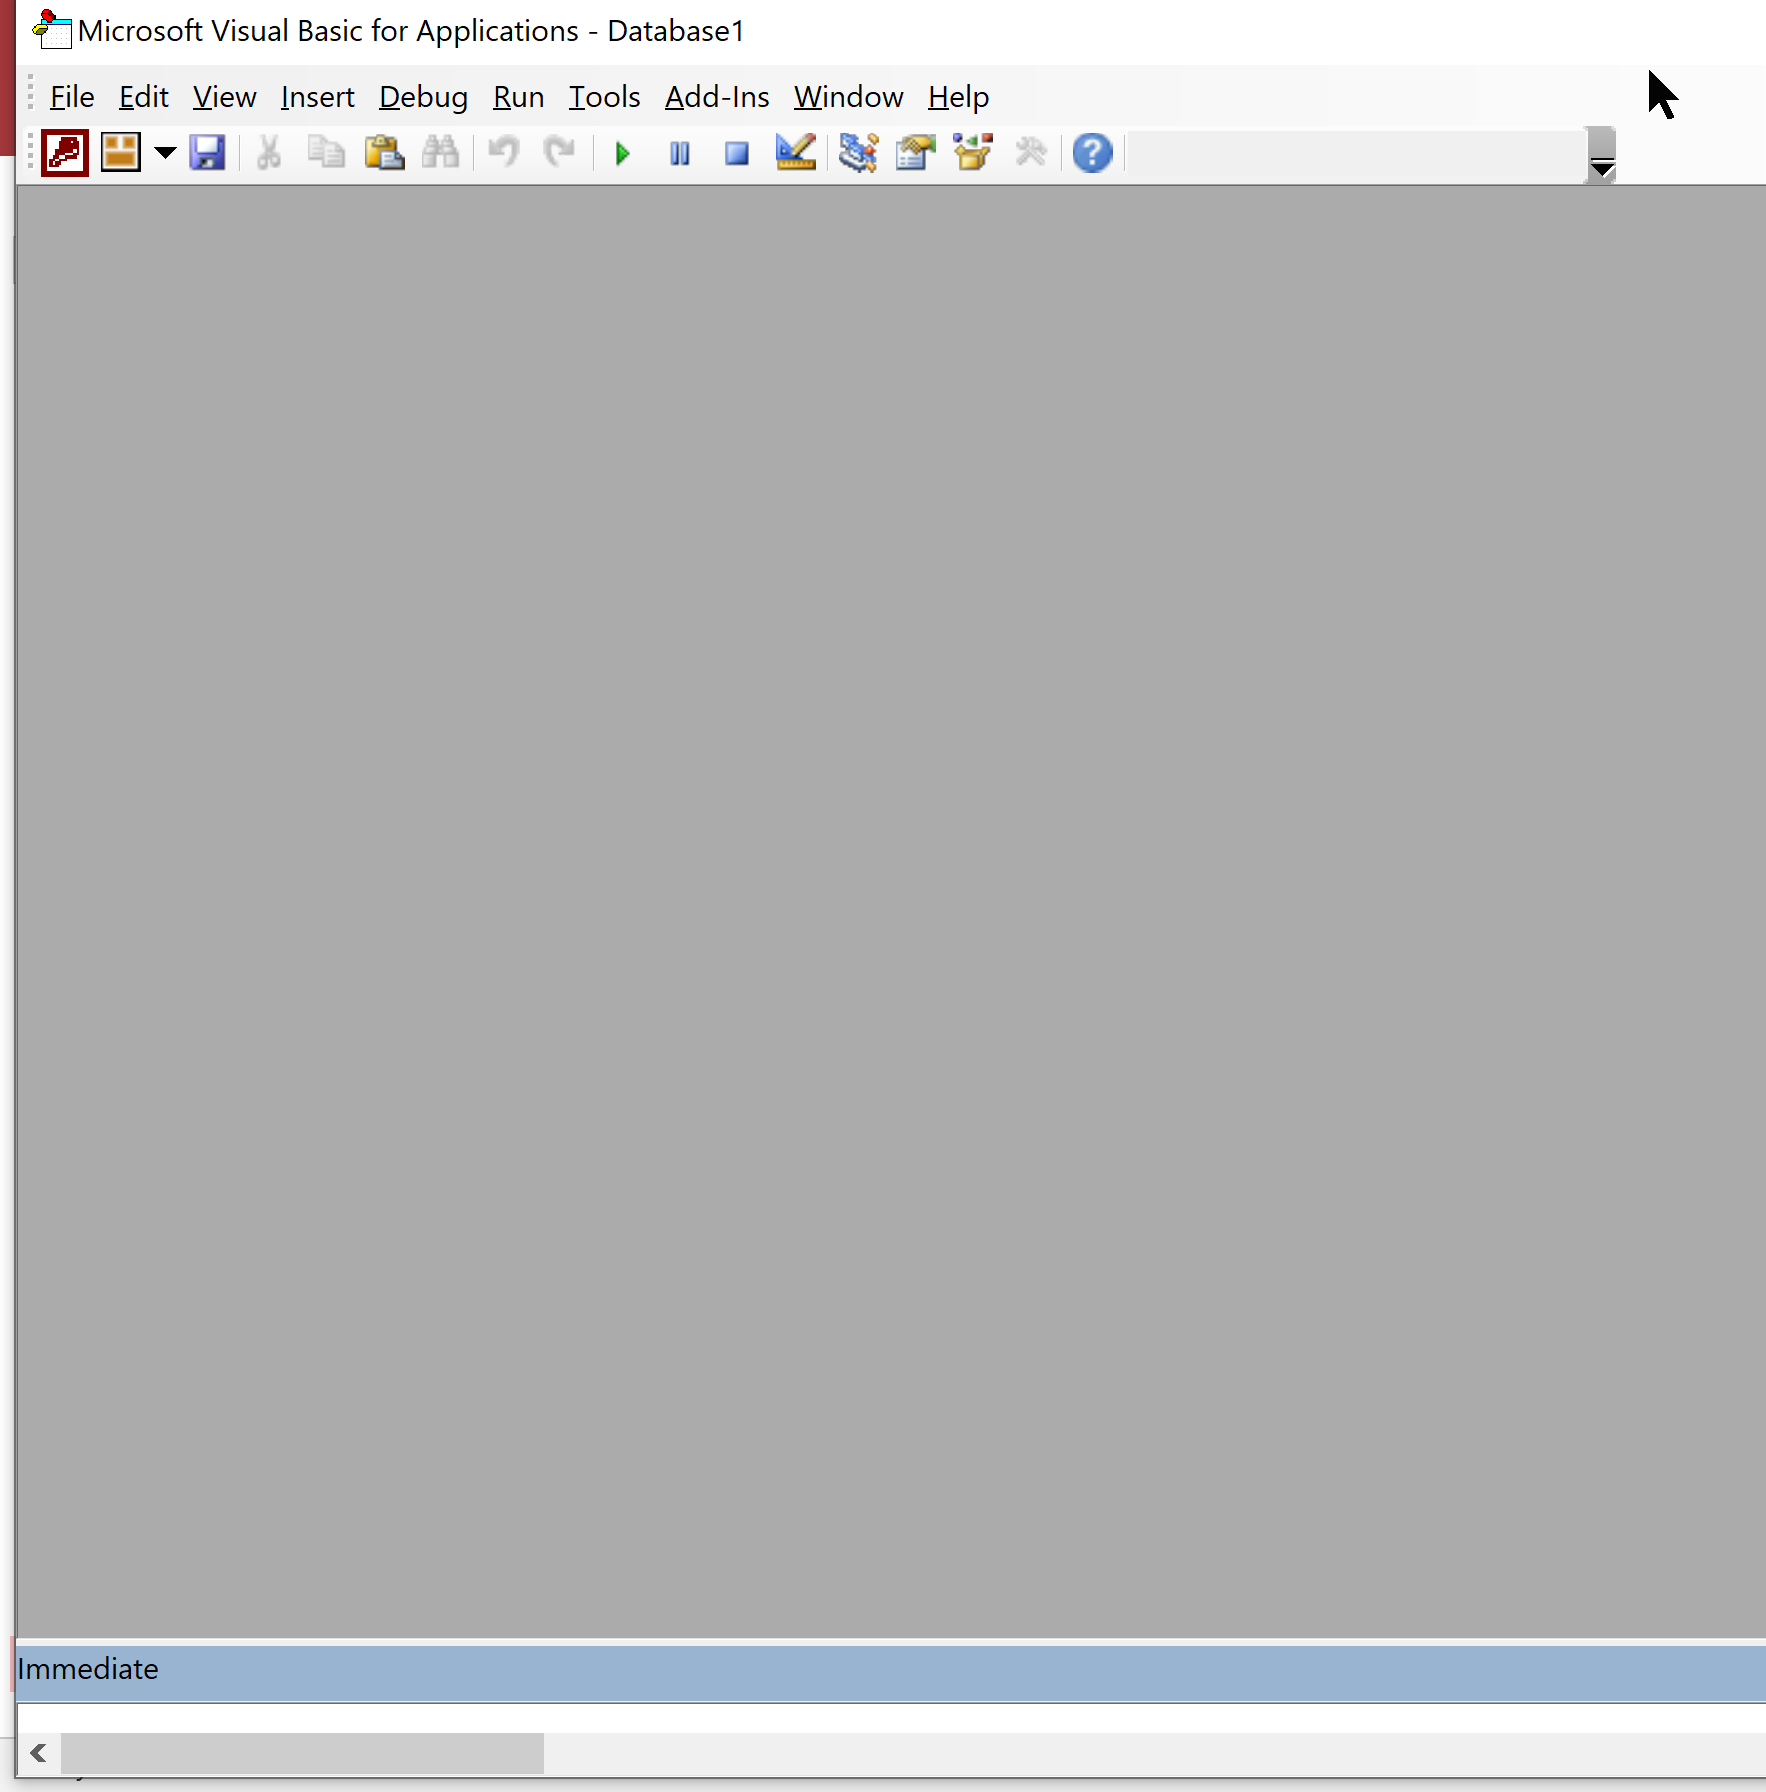This screenshot has height=1792, width=1766.
Task: Open the Insert menu
Action: pos(318,97)
